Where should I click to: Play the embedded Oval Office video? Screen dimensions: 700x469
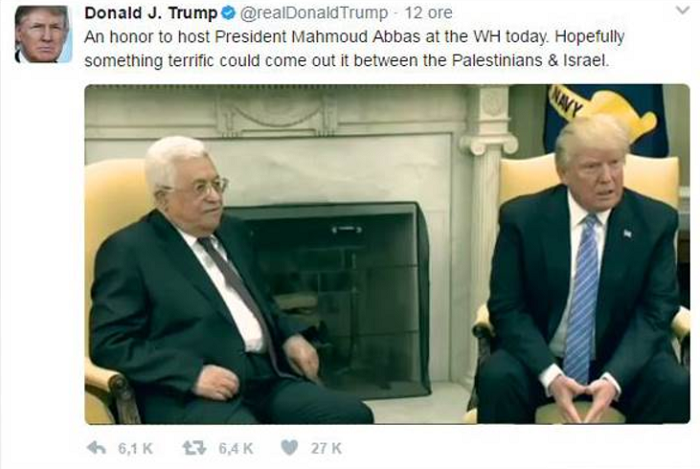(387, 254)
